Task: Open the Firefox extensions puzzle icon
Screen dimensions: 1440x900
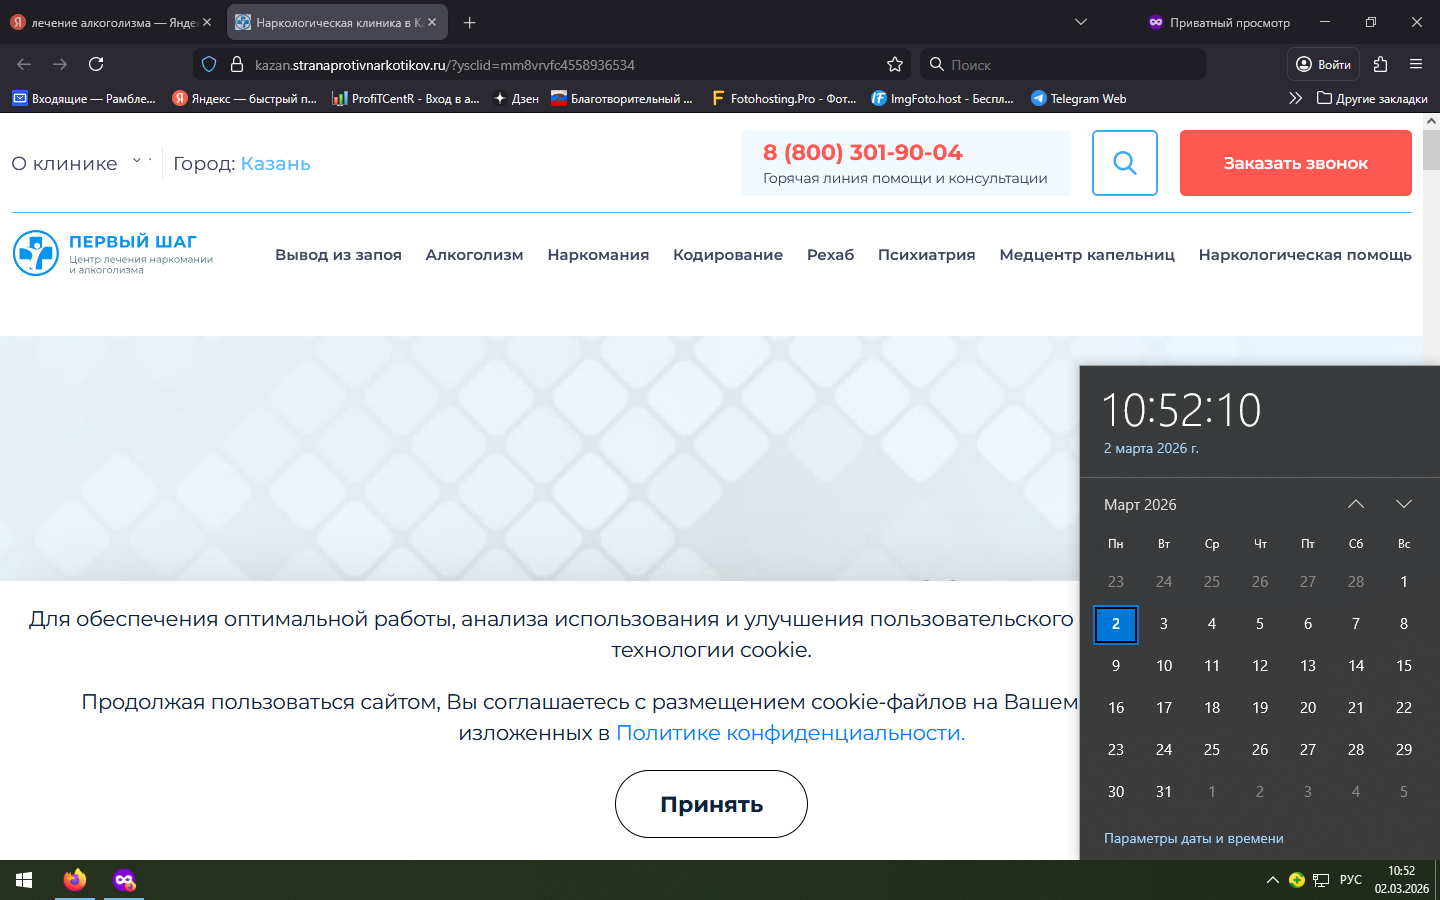Action: tap(1380, 64)
